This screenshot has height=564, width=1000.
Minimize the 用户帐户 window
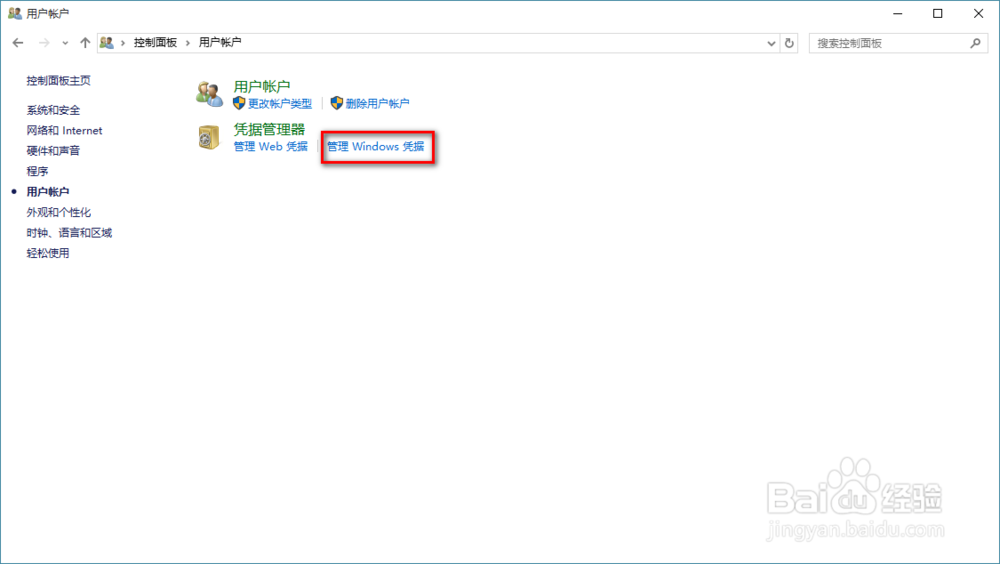coord(897,13)
